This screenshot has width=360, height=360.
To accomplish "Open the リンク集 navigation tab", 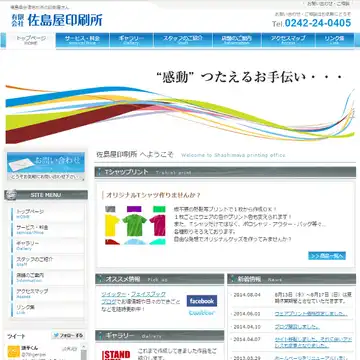I will (x=334, y=41).
